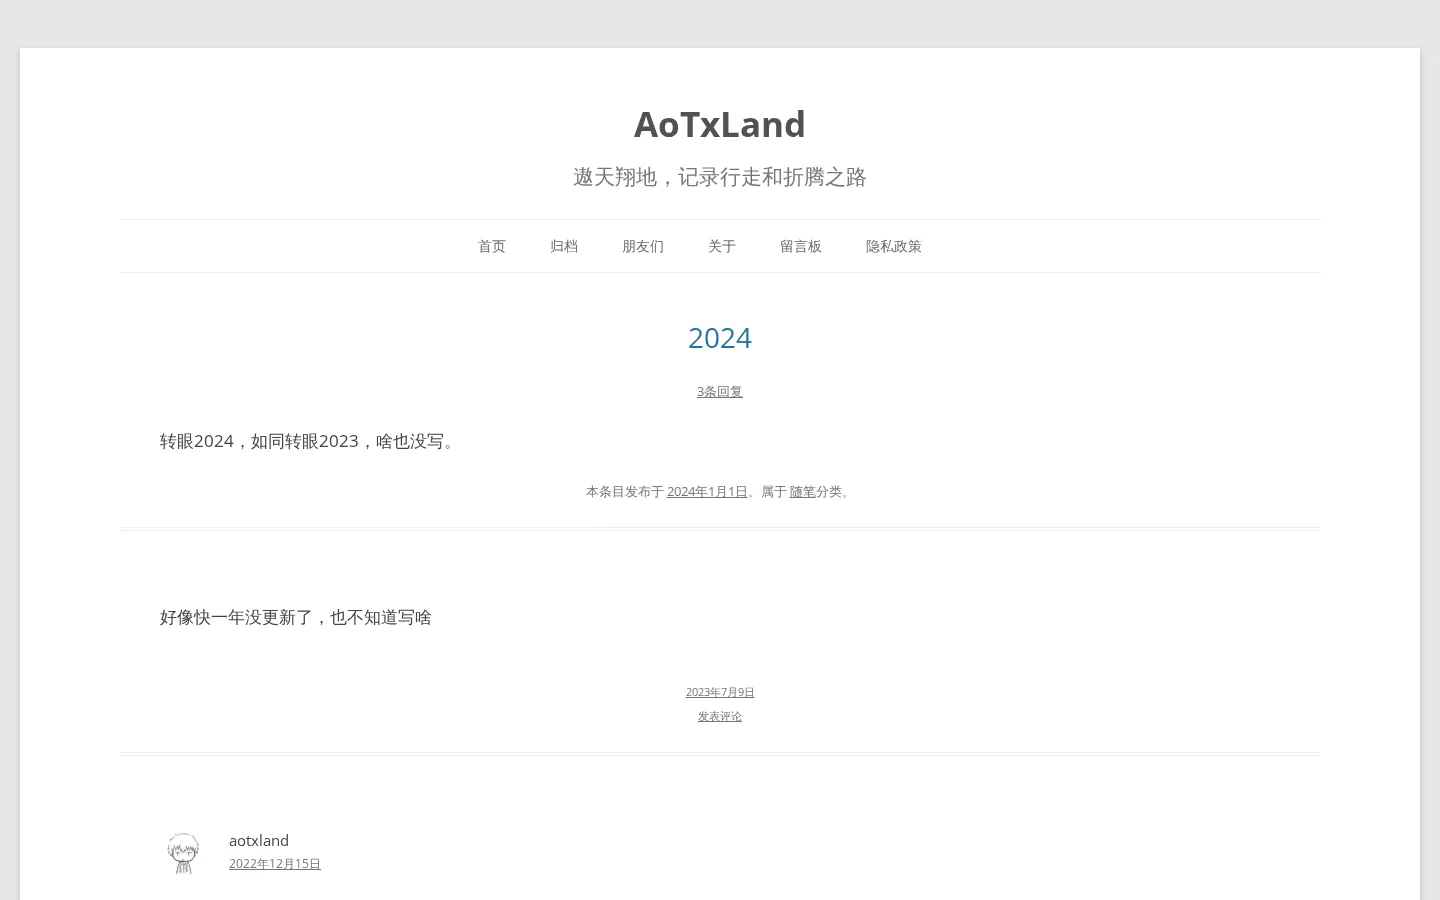Image resolution: width=1440 pixels, height=900 pixels.
Task: Open the 3条回复 comments link
Action: 720,391
